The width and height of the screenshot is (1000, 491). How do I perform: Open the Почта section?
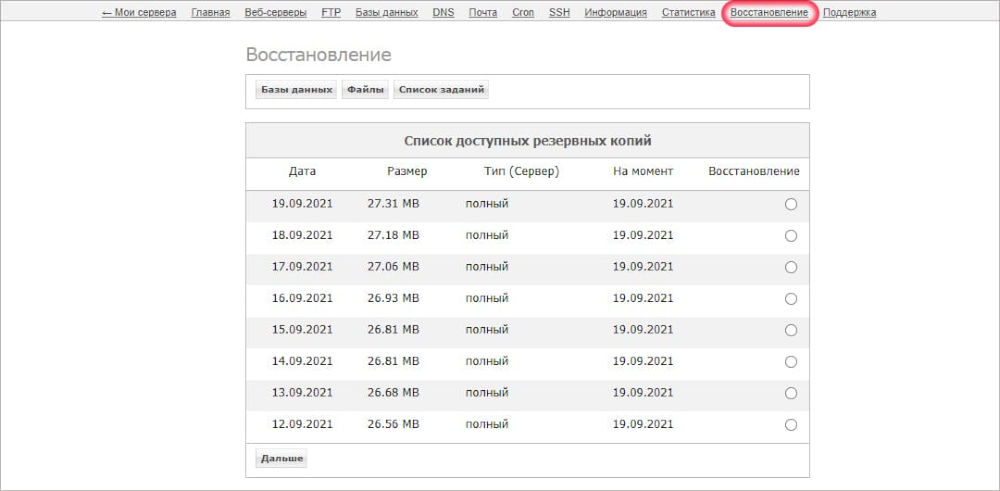483,12
